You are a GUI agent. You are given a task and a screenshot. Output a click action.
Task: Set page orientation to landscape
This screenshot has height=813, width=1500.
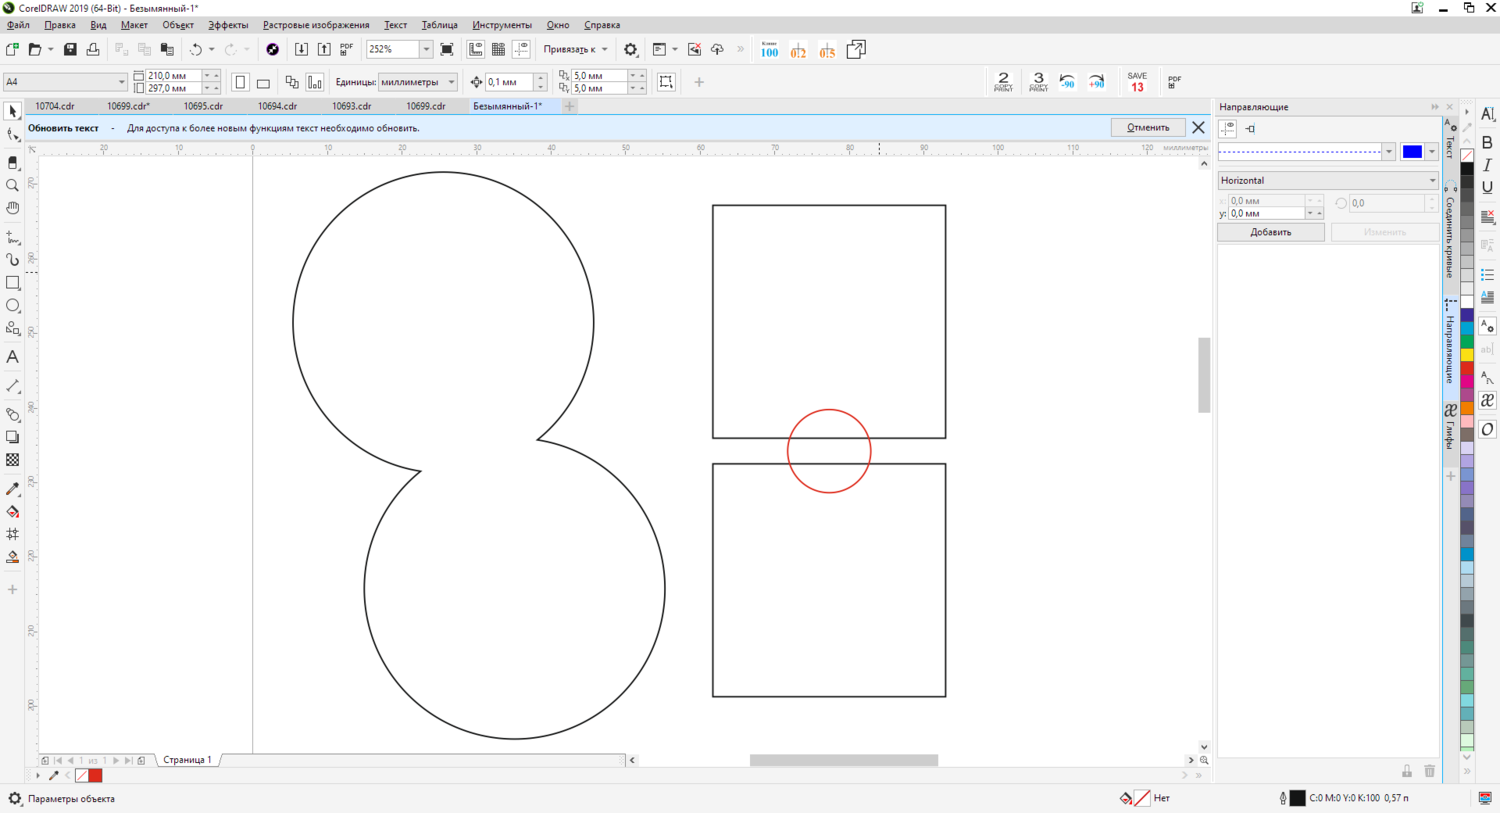(263, 82)
